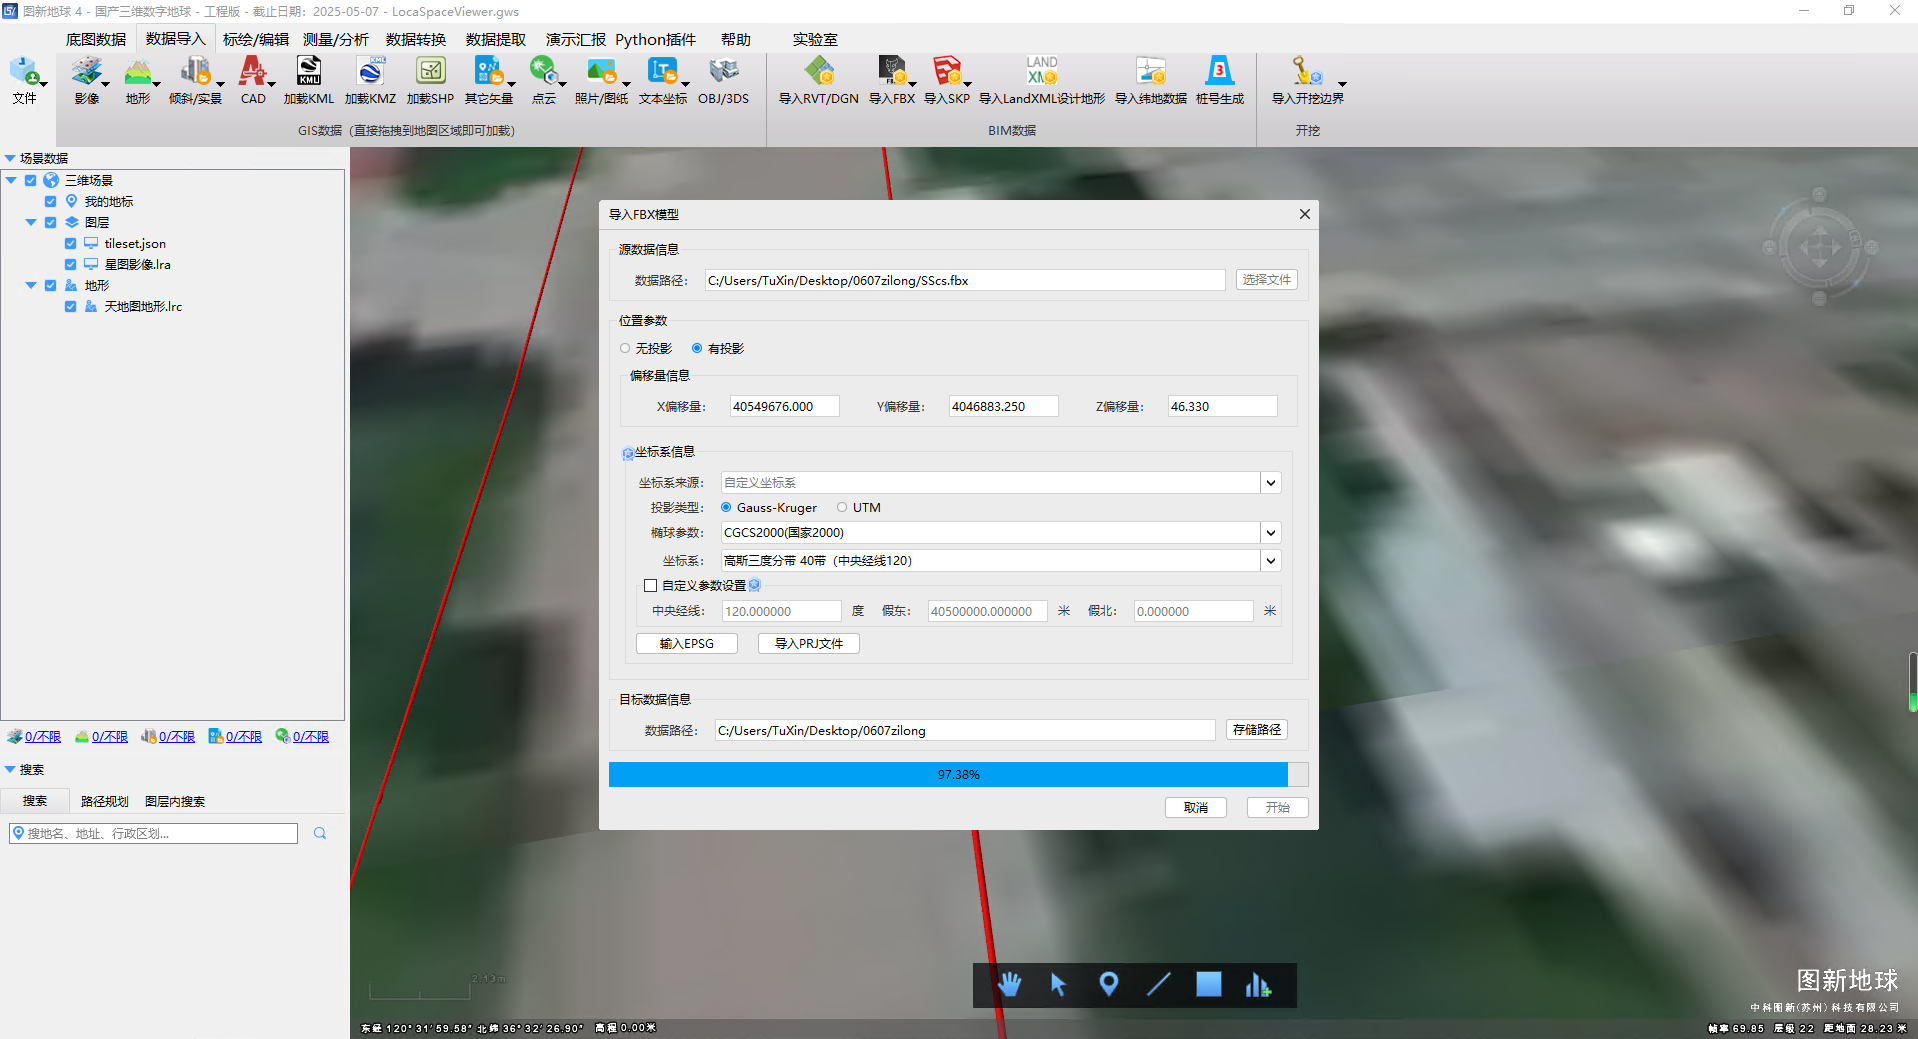This screenshot has width=1918, height=1039.
Task: Select the 导入LandXML设计地形 tool
Action: pyautogui.click(x=1042, y=80)
